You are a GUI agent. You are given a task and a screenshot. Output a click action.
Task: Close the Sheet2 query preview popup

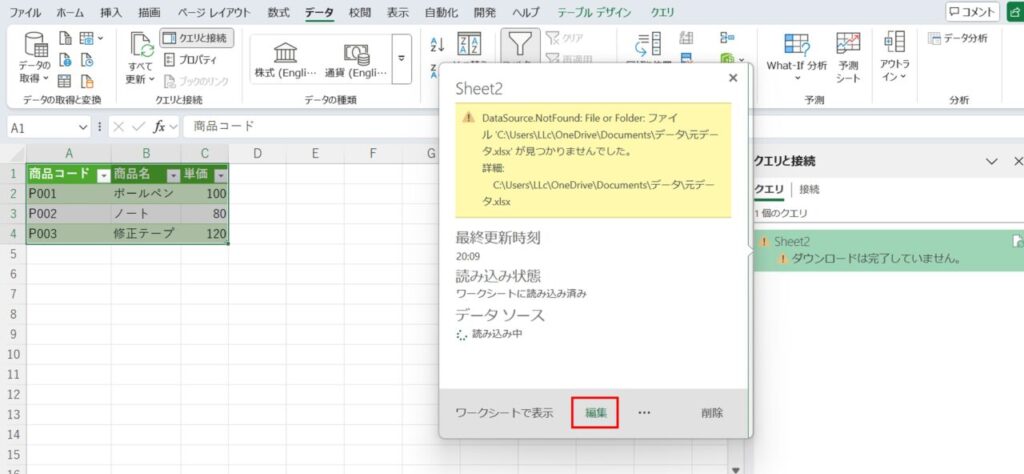pos(733,77)
